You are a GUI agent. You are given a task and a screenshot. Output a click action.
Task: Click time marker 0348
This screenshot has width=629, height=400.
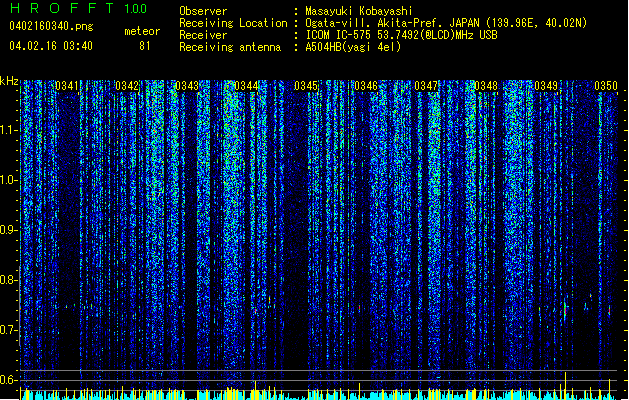tap(486, 86)
